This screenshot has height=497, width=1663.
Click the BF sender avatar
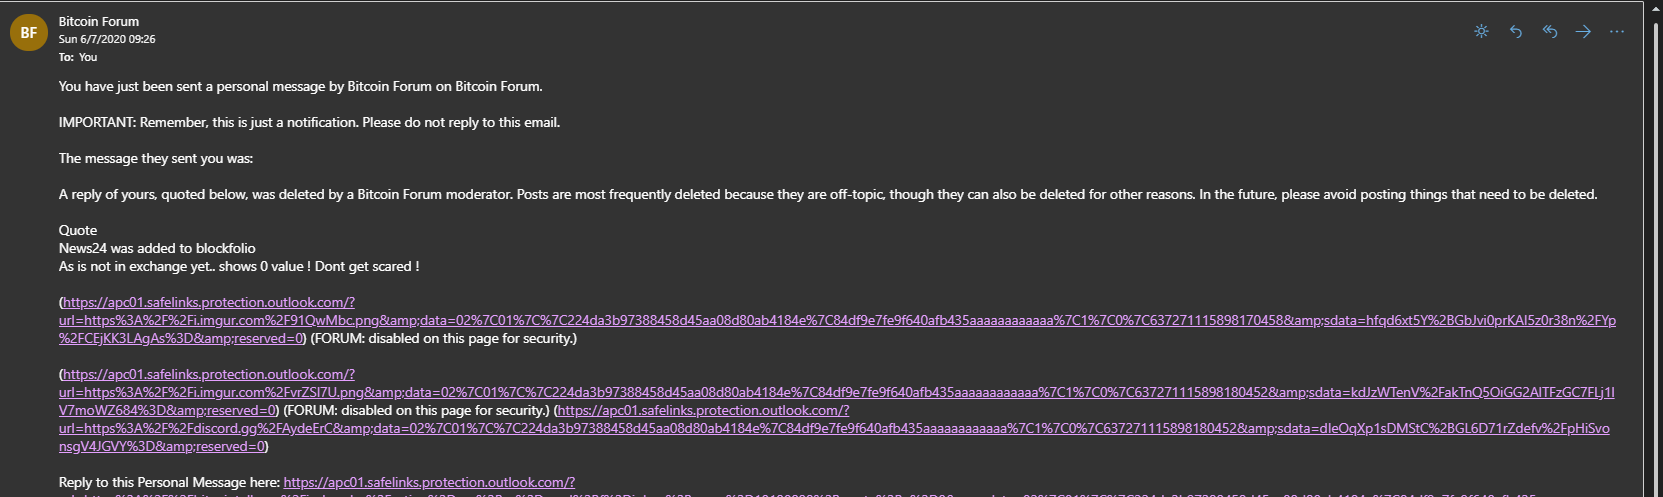[28, 32]
